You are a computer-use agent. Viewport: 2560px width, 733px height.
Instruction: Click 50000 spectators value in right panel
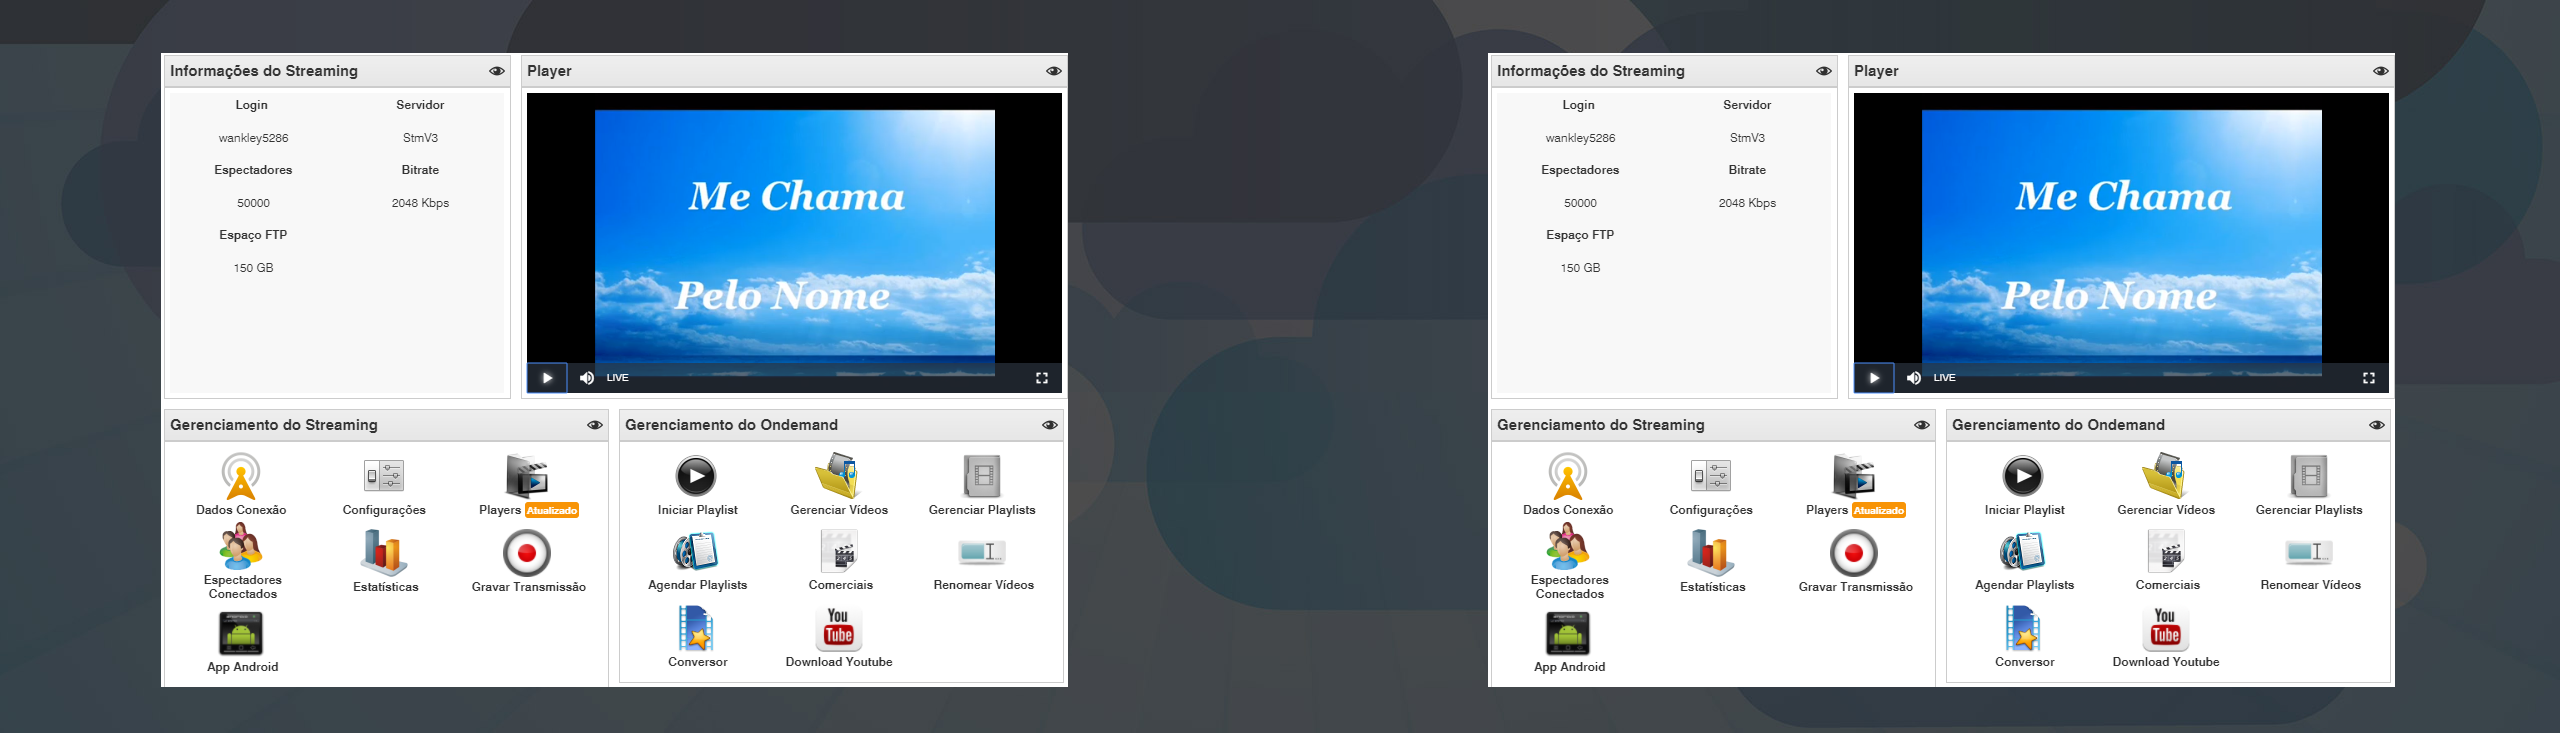(x=1580, y=203)
